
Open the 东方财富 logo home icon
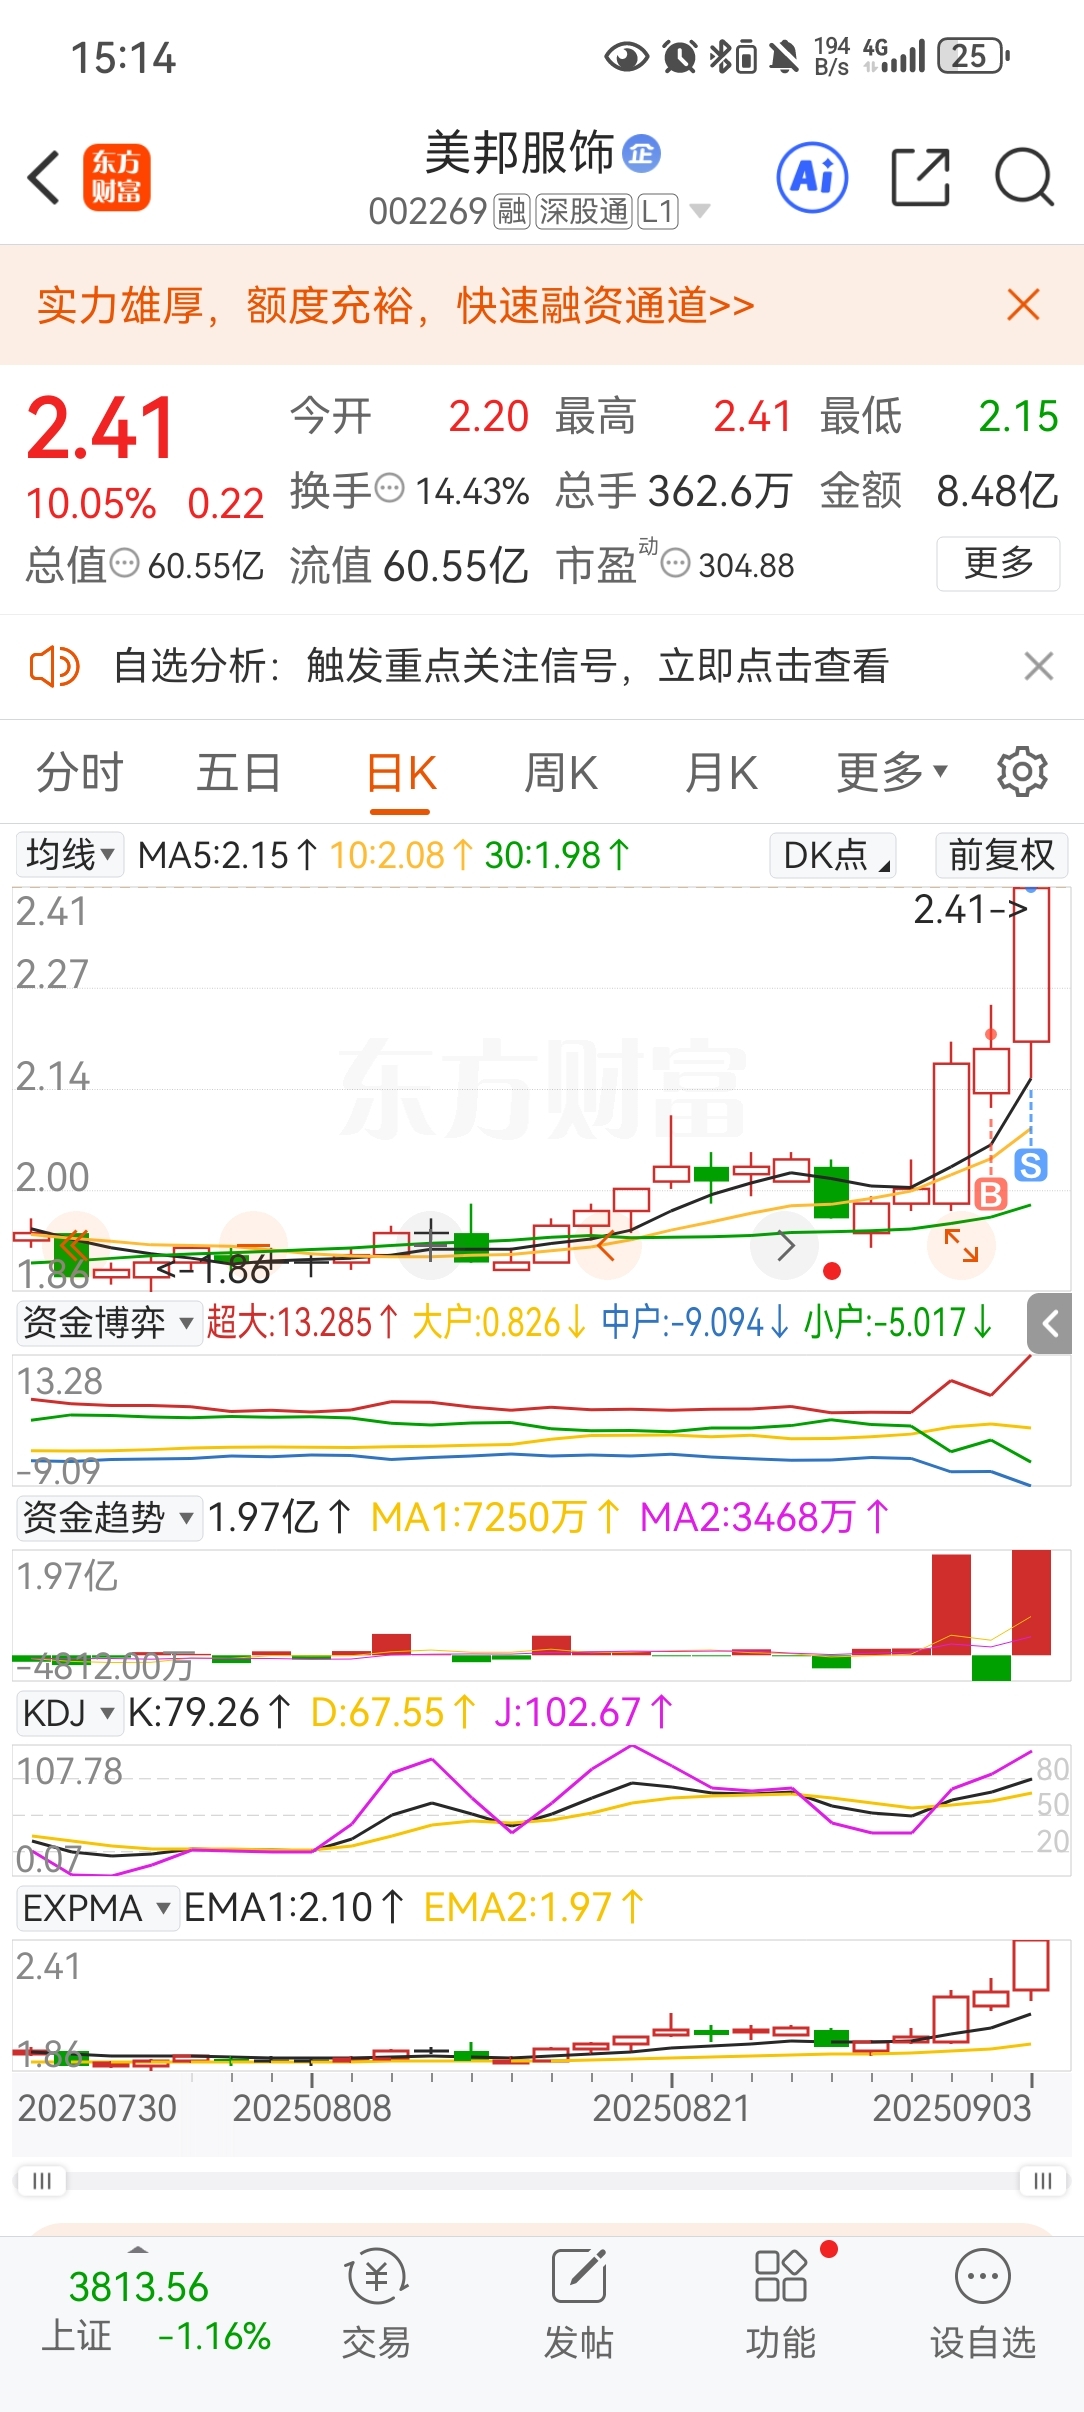117,177
